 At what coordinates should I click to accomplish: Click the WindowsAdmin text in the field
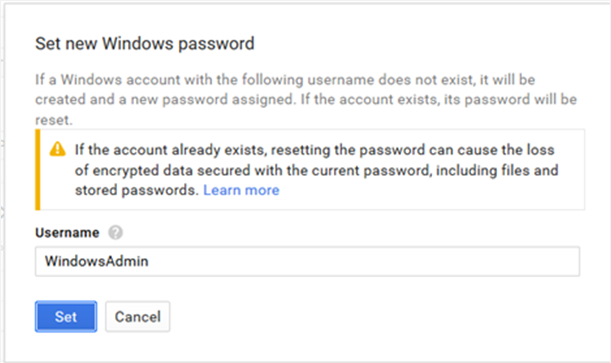(96, 261)
